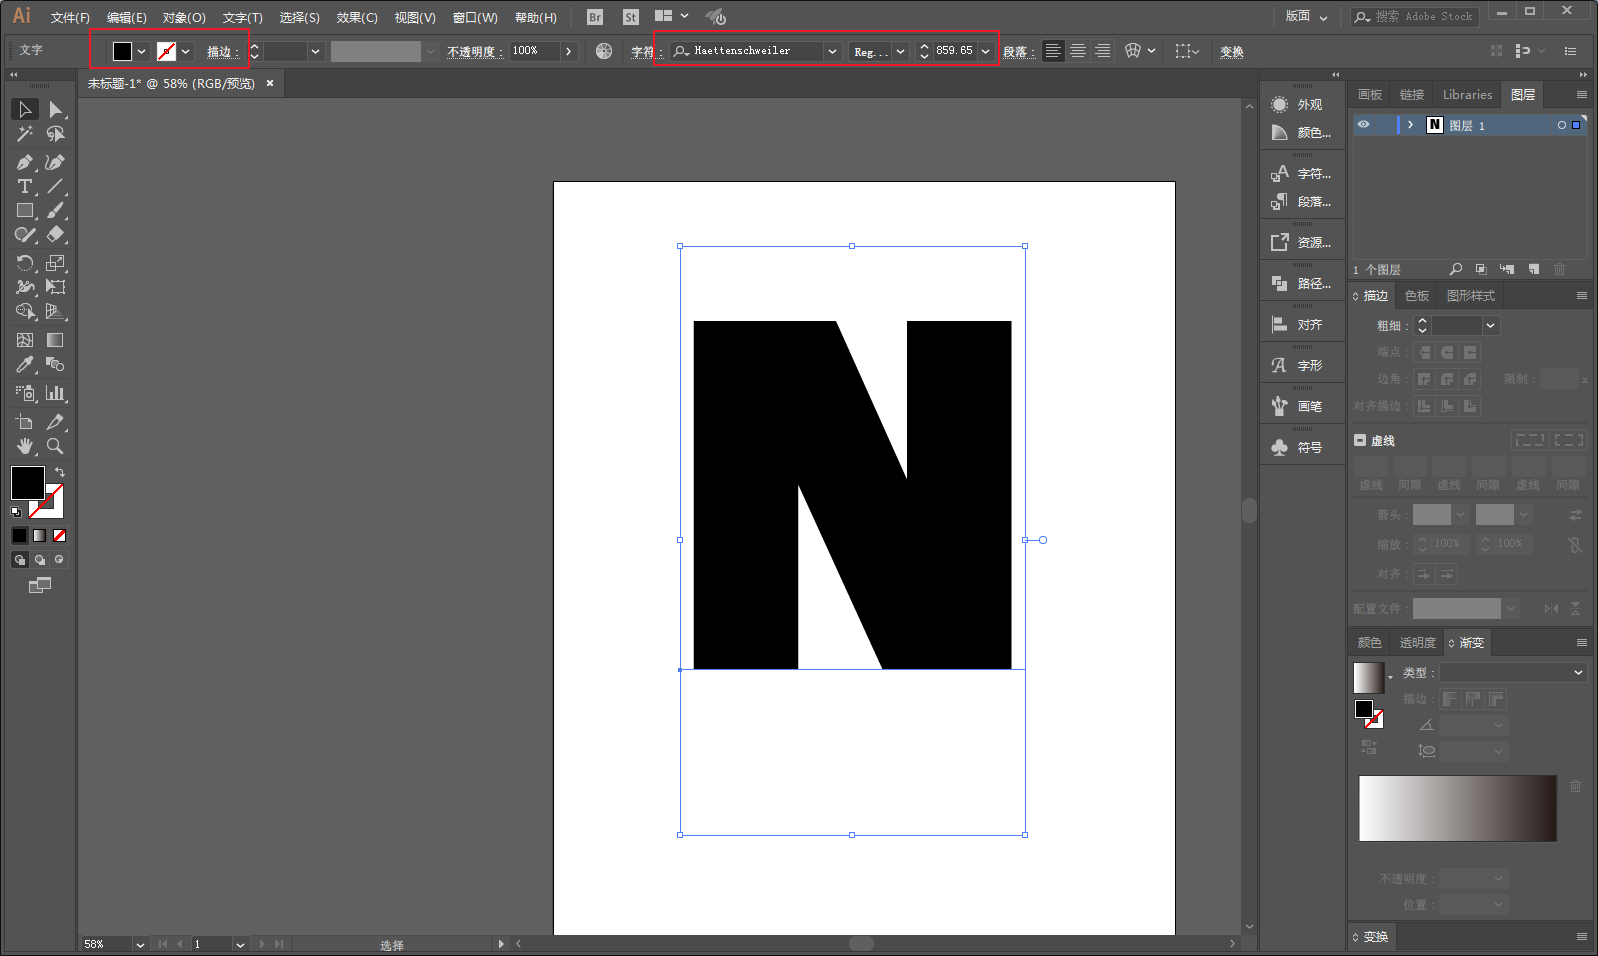The width and height of the screenshot is (1598, 956).
Task: Click the 描边 link in control bar
Action: (x=222, y=51)
